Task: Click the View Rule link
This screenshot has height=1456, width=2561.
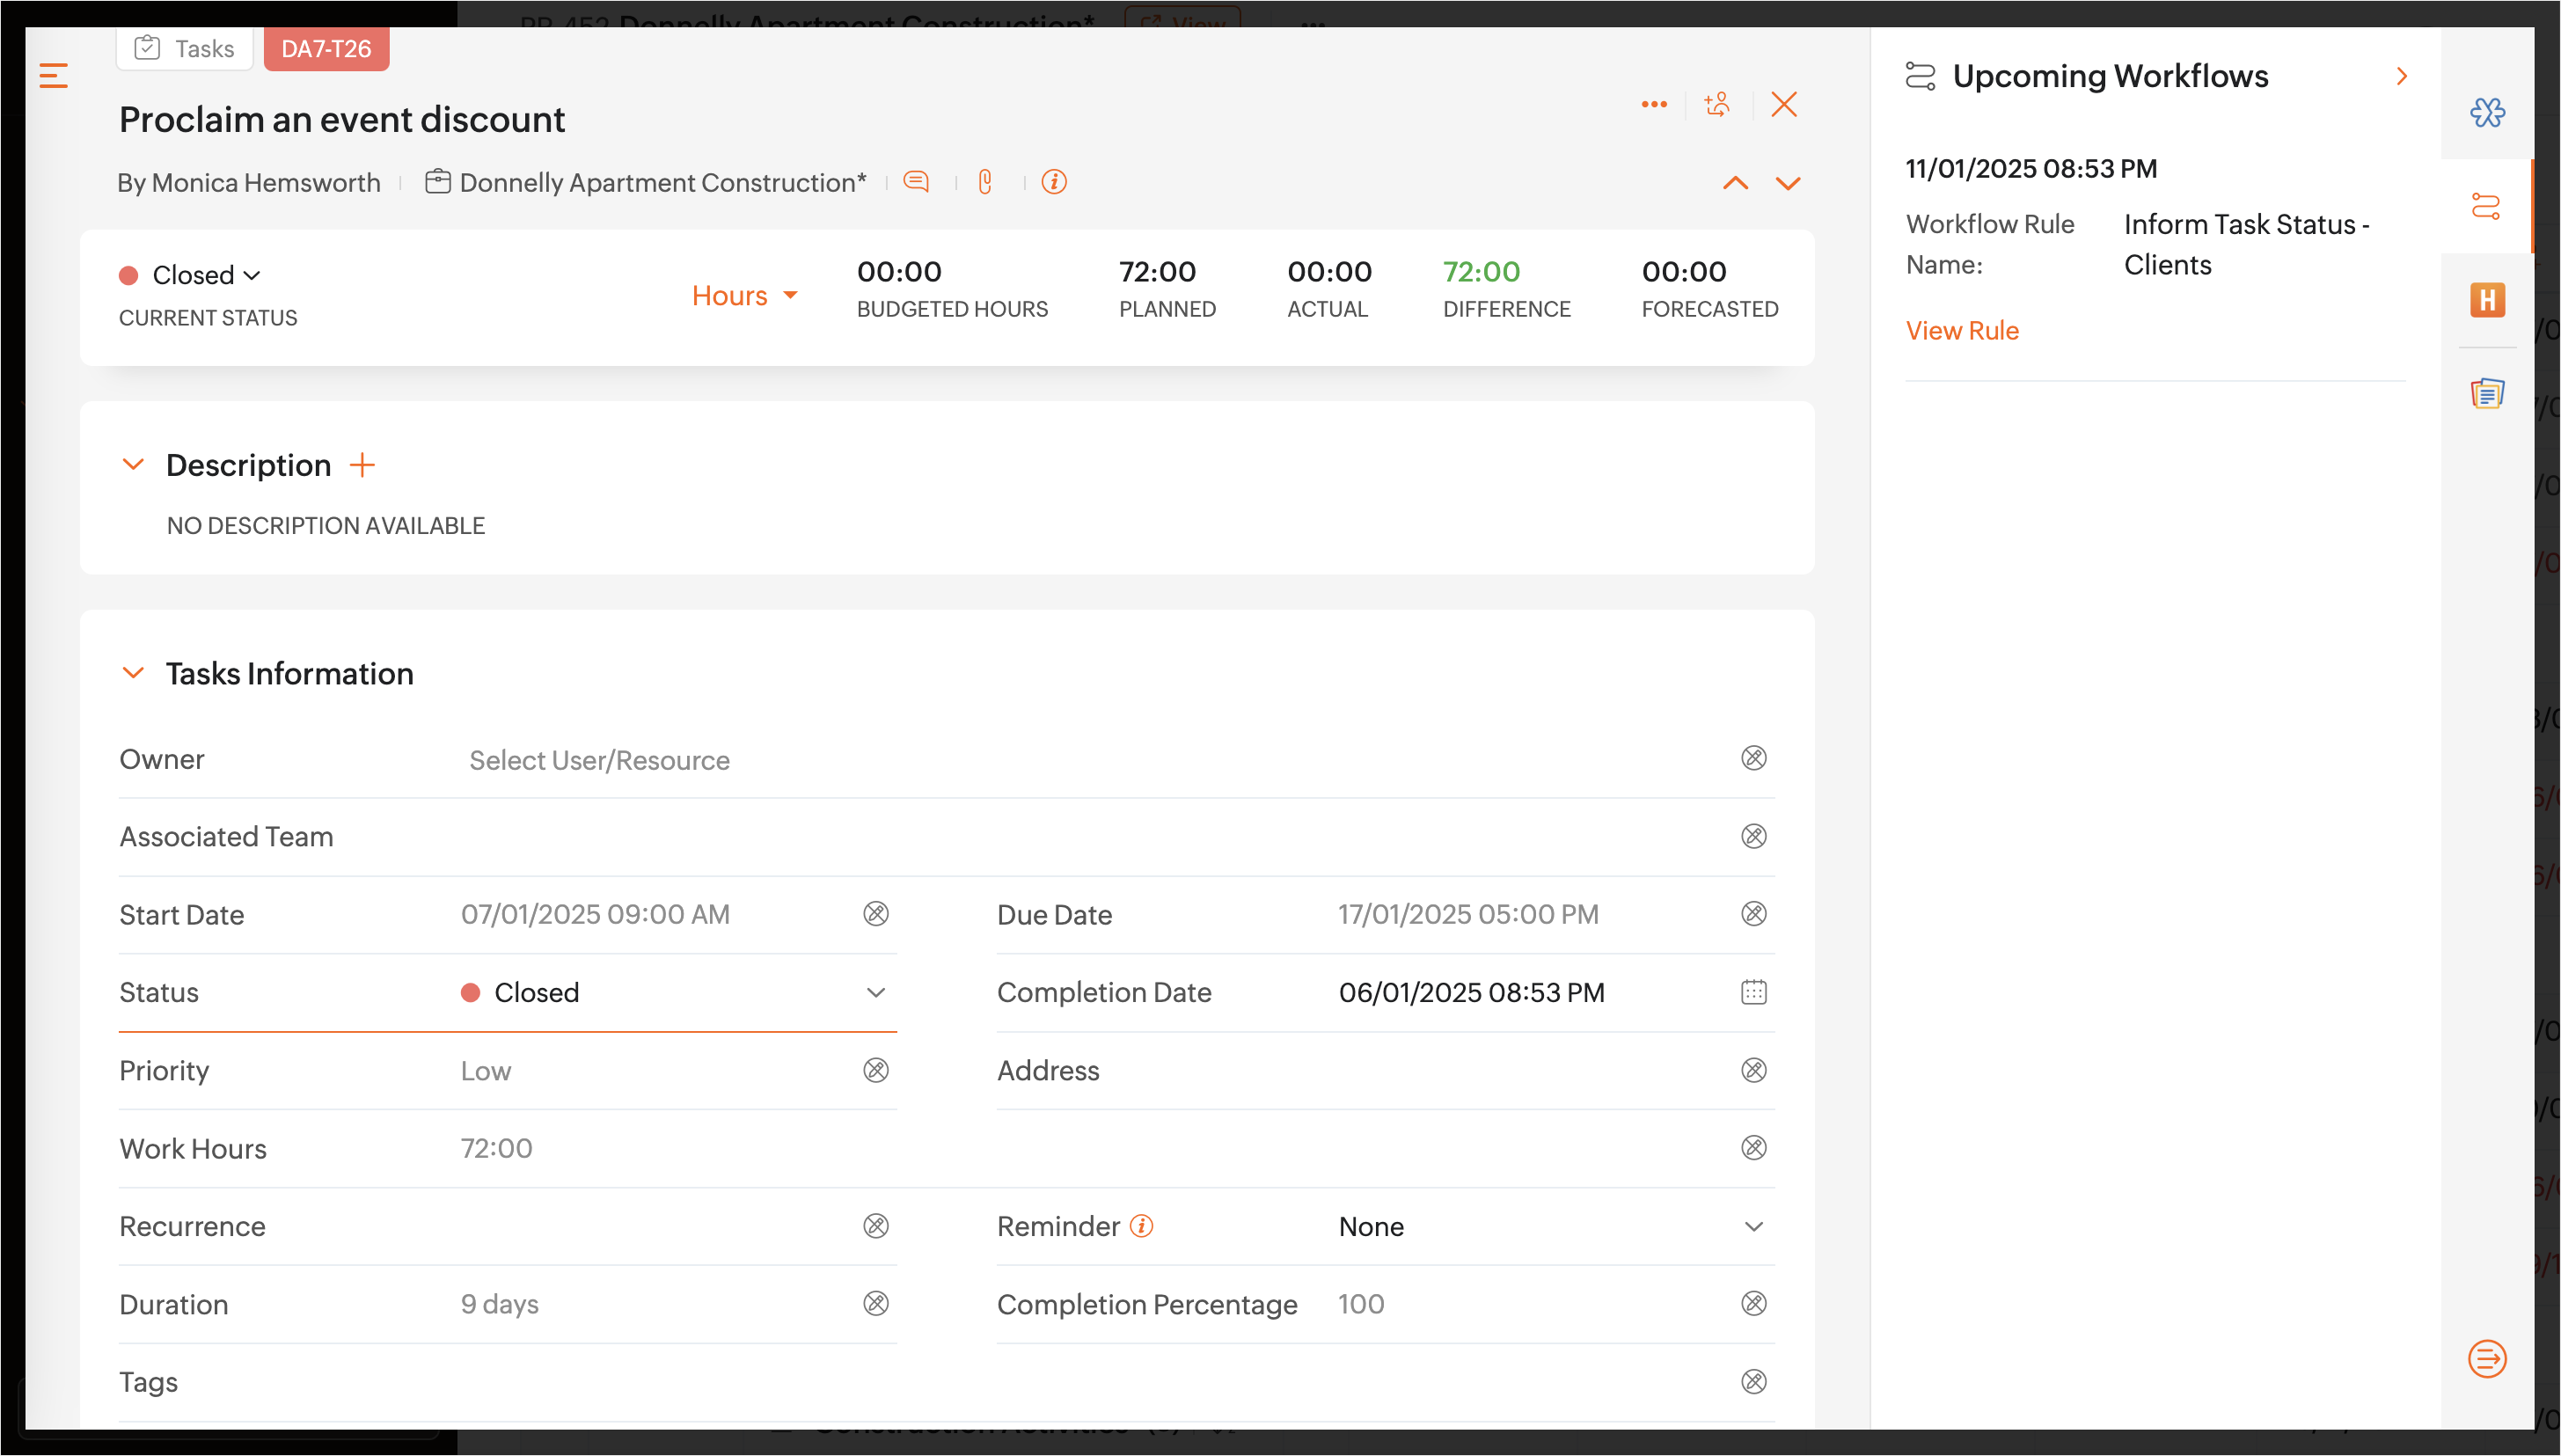Action: click(x=1962, y=330)
